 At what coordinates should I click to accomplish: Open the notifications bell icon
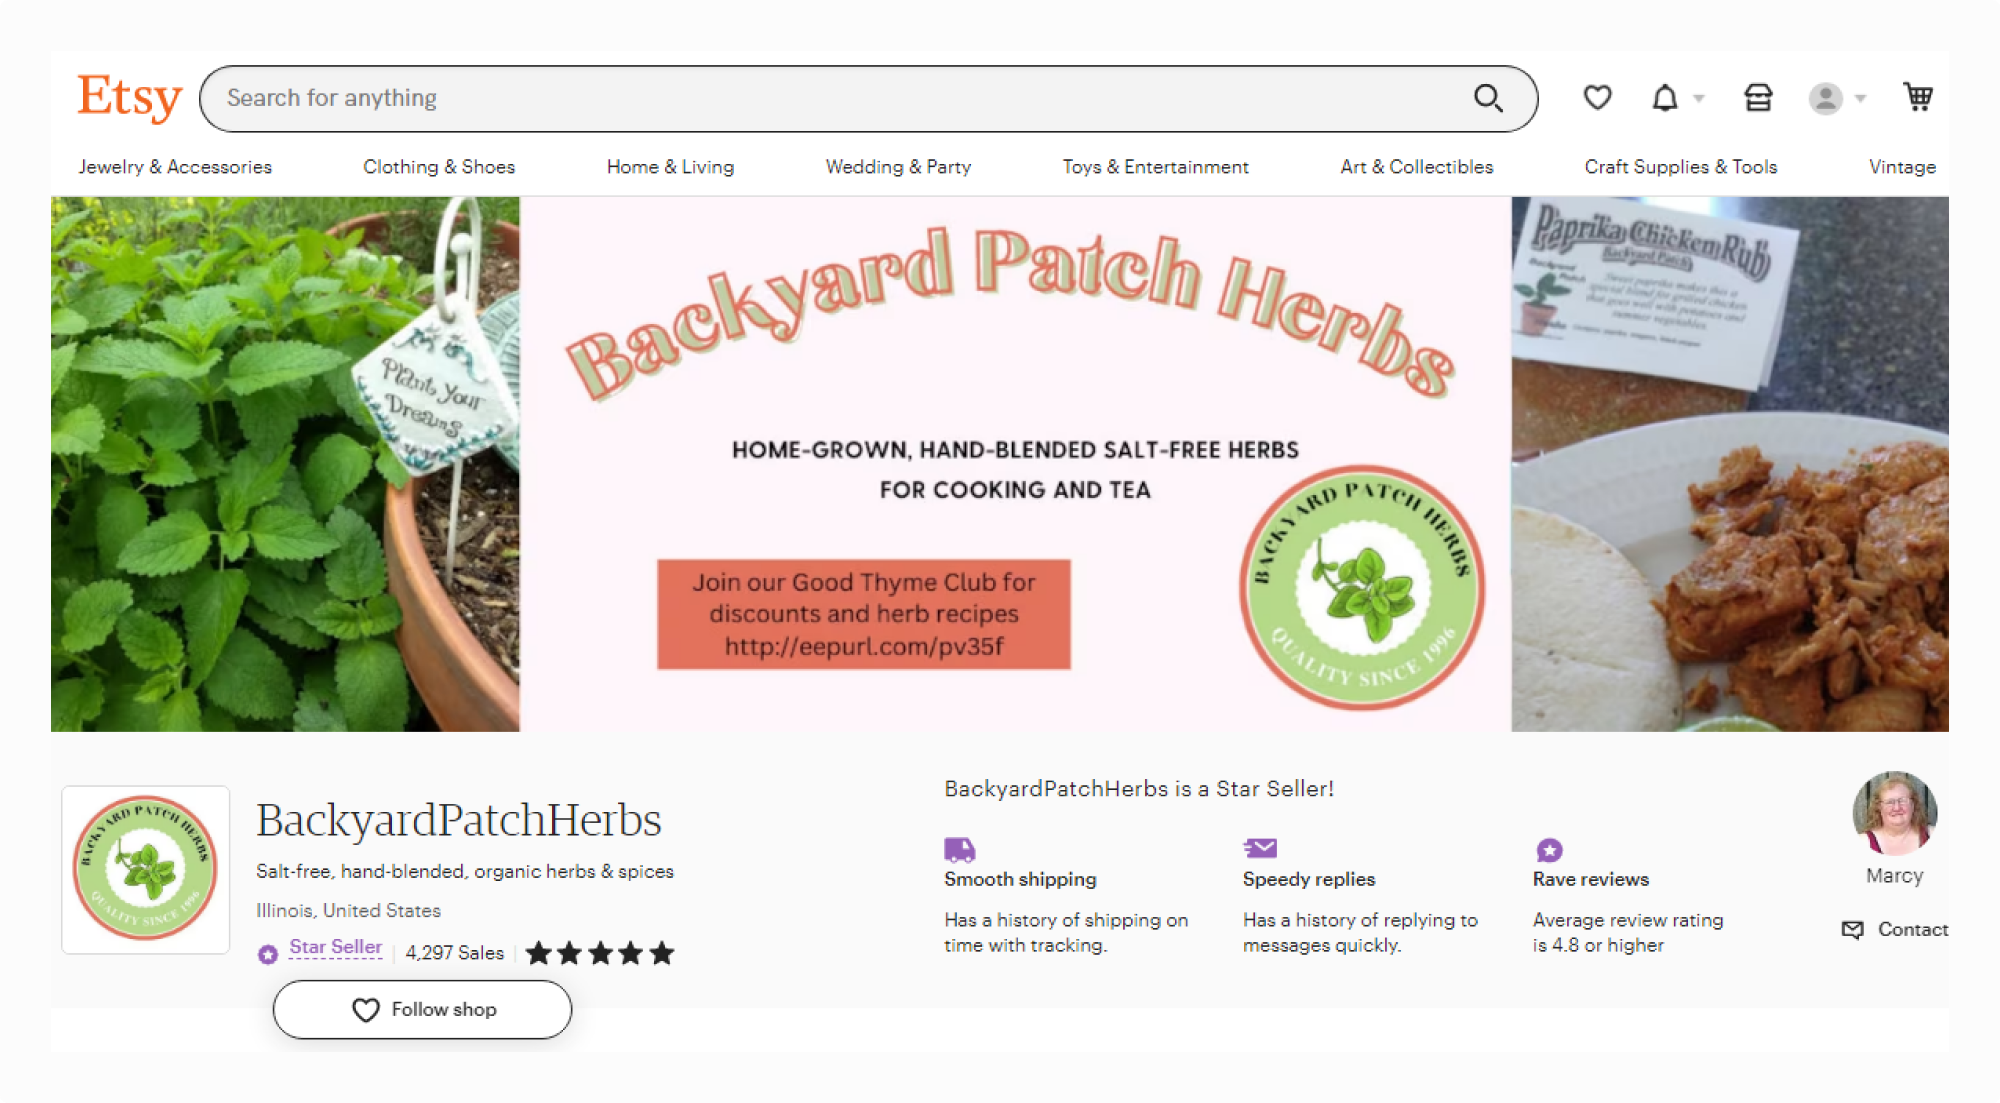point(1664,98)
